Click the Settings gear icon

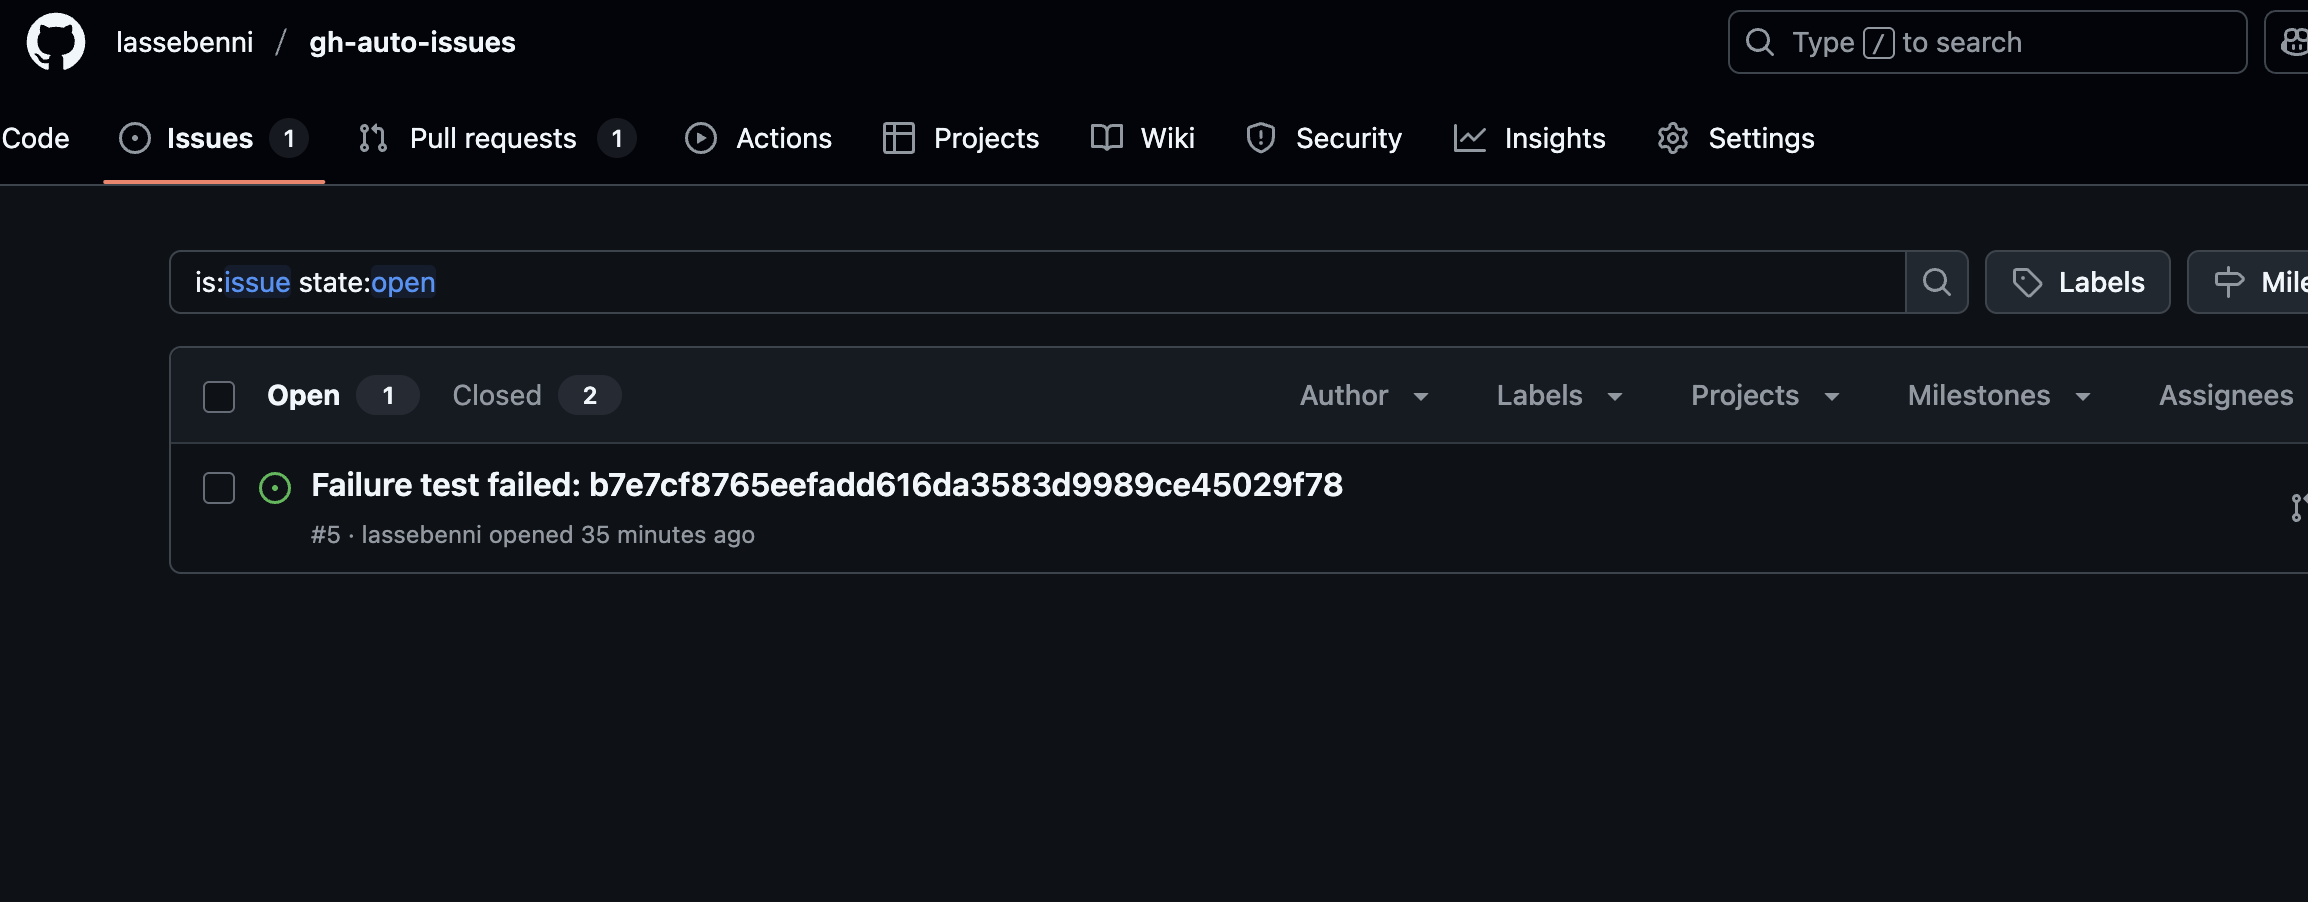pos(1672,138)
